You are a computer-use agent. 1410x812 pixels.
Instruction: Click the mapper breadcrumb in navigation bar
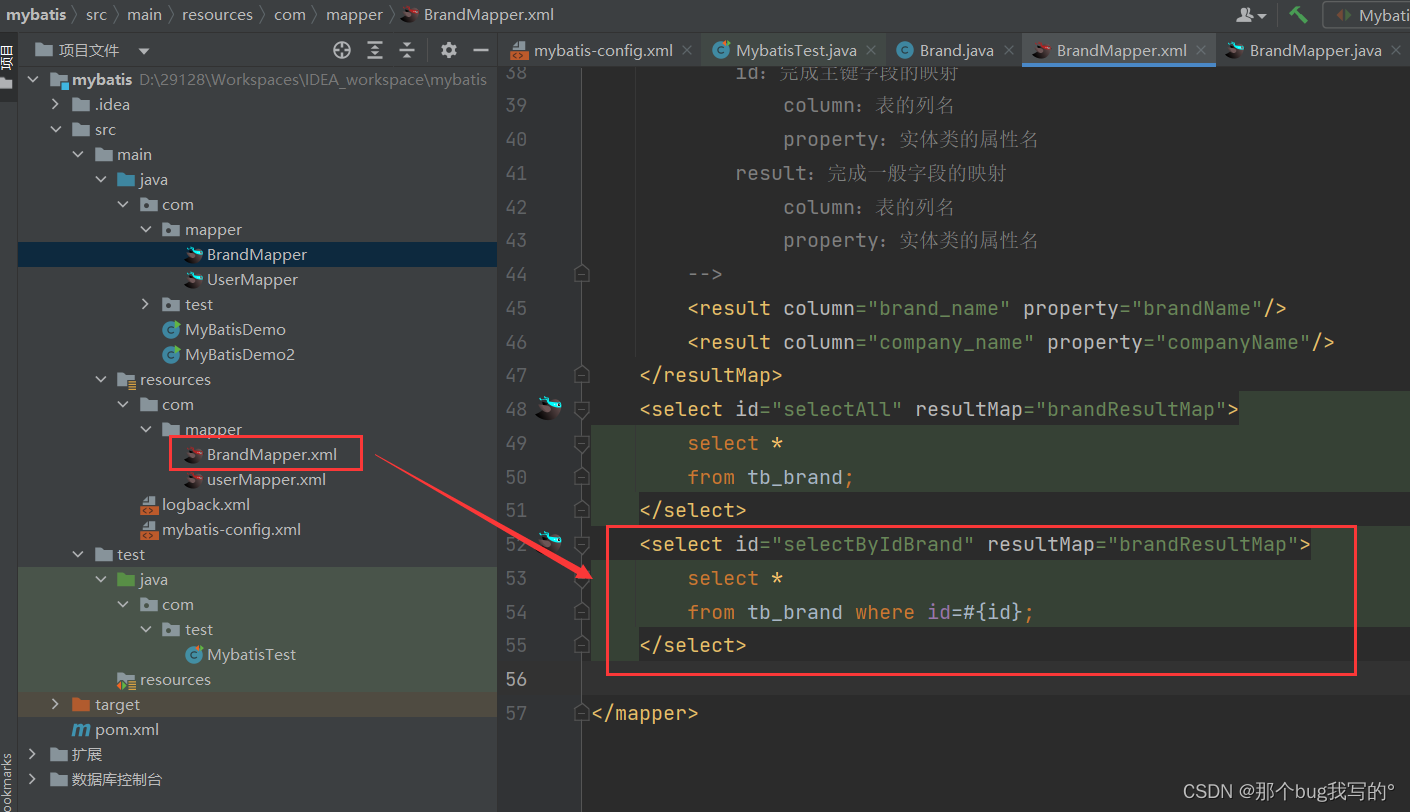coord(354,15)
